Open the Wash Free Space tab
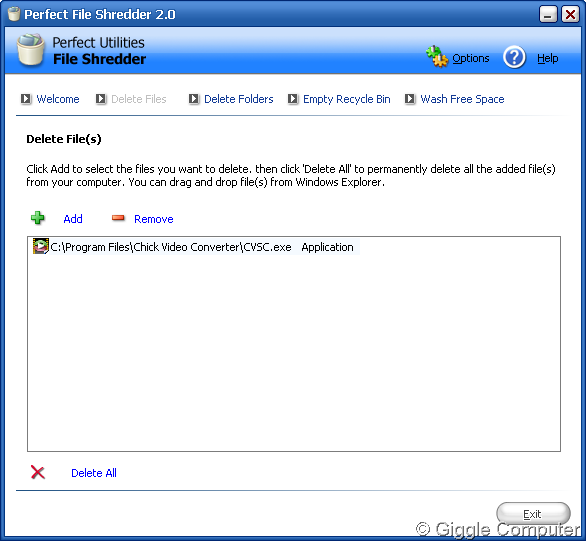The height and width of the screenshot is (541, 586). [462, 99]
